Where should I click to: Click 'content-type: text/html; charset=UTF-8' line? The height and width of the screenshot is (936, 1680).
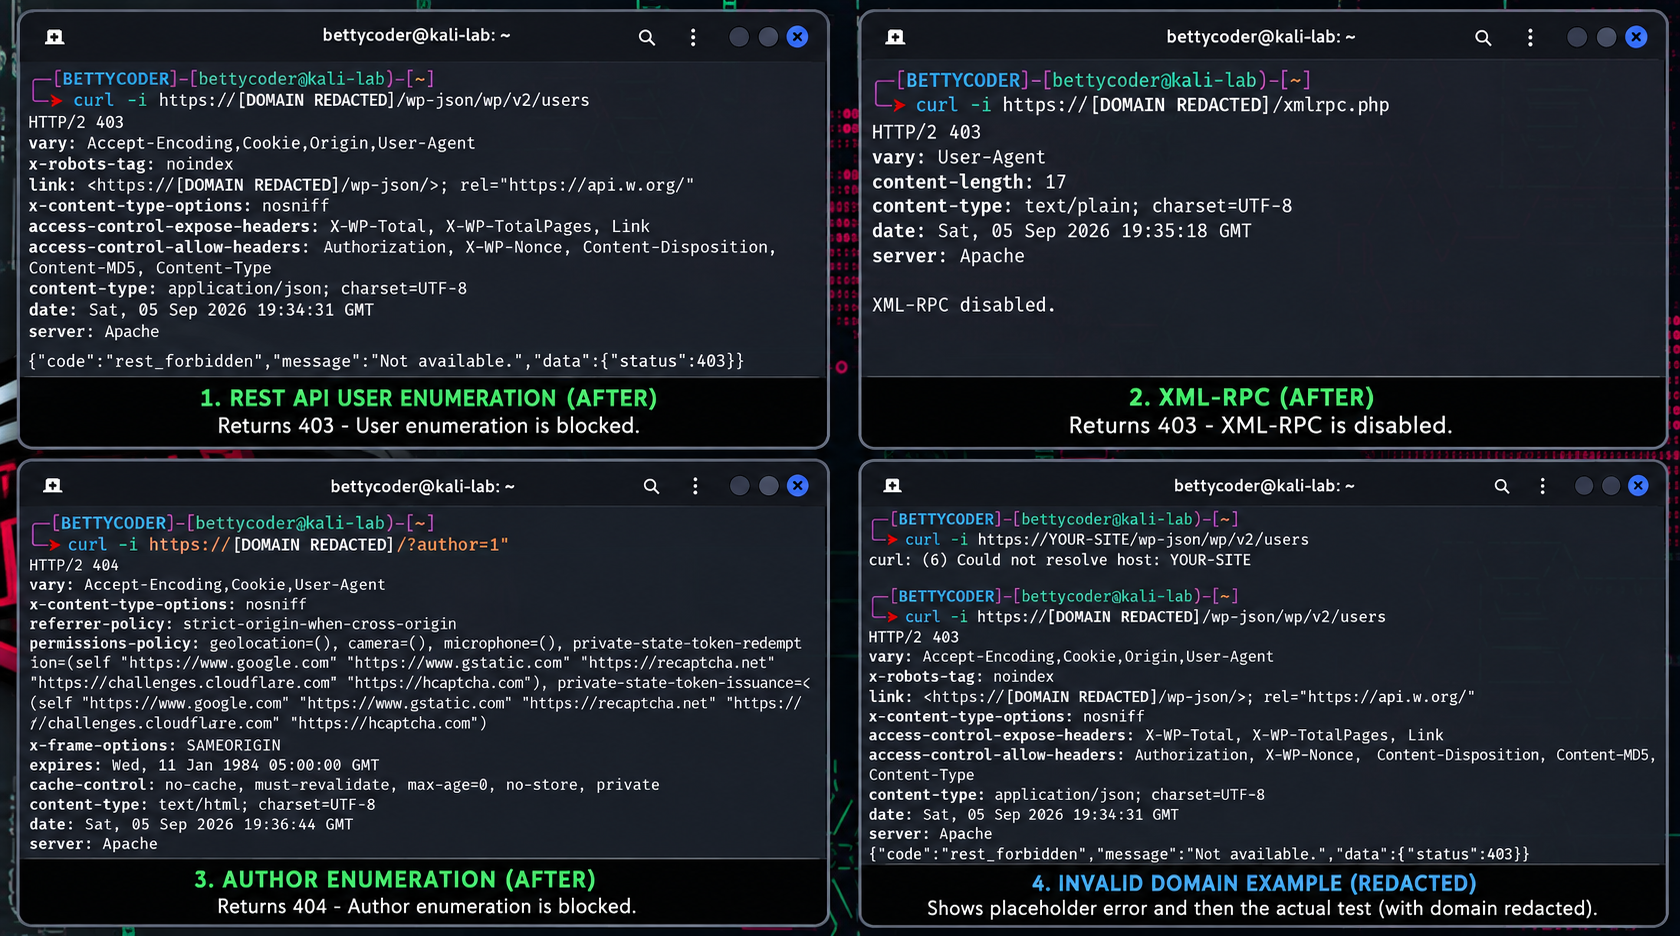[x=202, y=804]
